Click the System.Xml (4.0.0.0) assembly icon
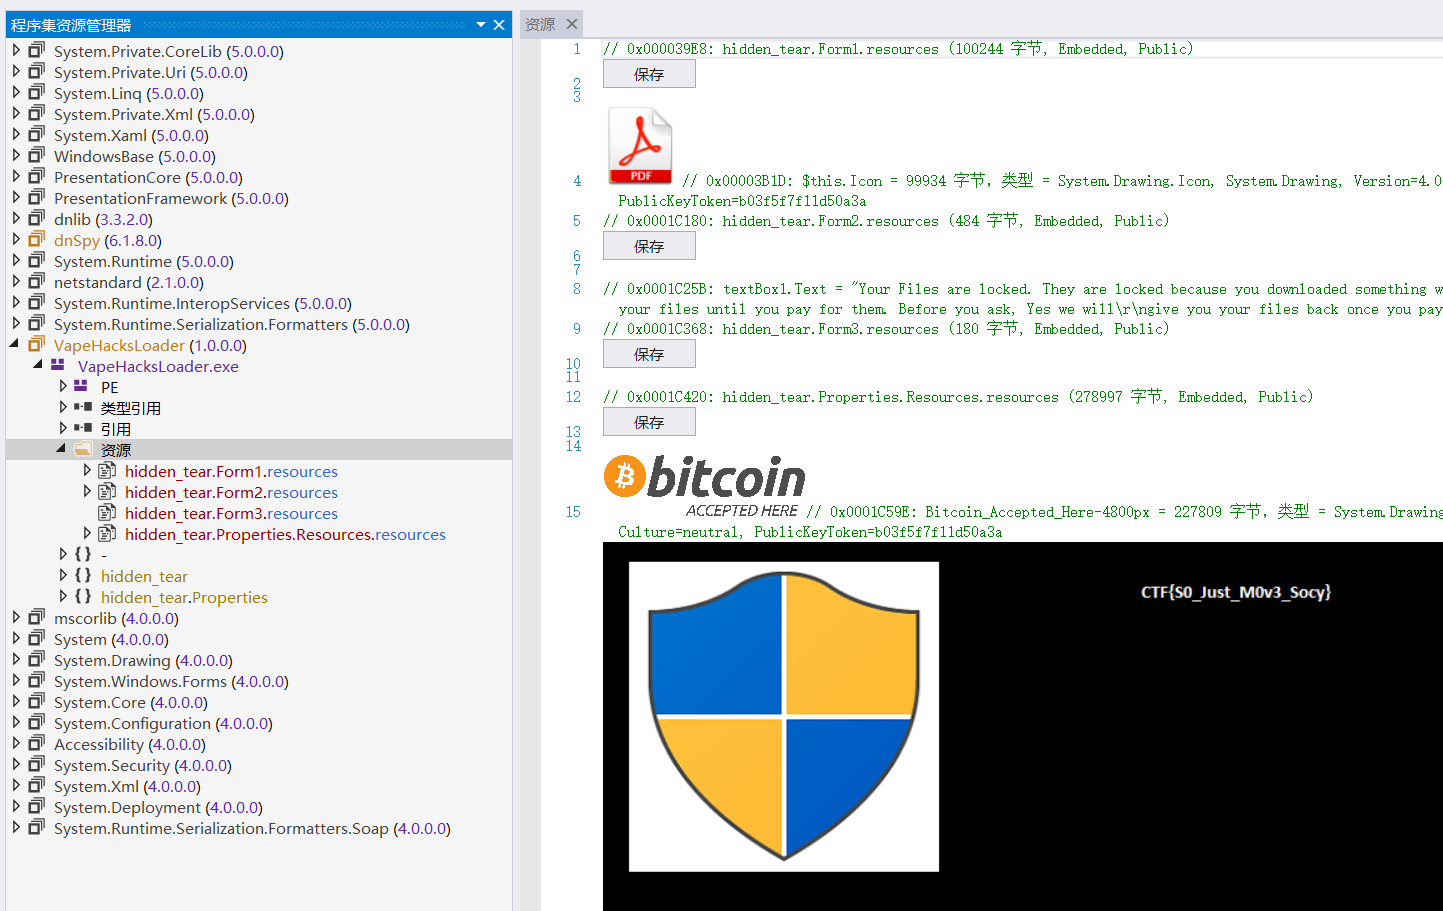Screen dimensions: 1443x911 tap(36, 785)
